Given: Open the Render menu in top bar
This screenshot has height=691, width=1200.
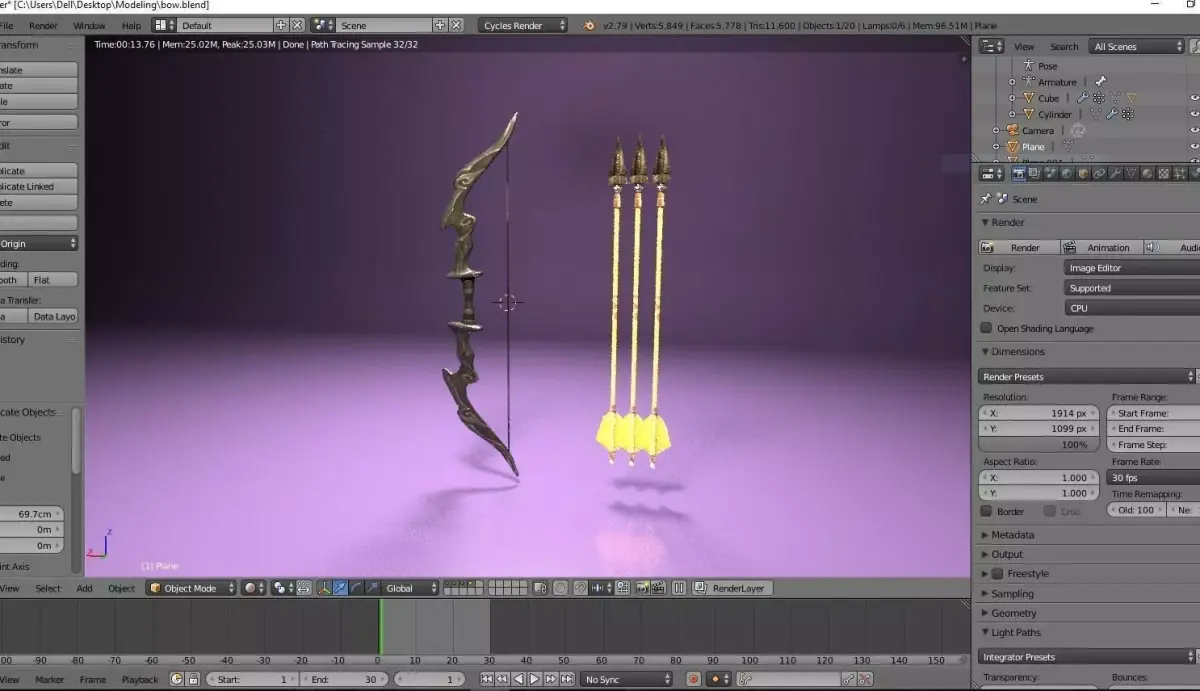Looking at the screenshot, I should [43, 25].
